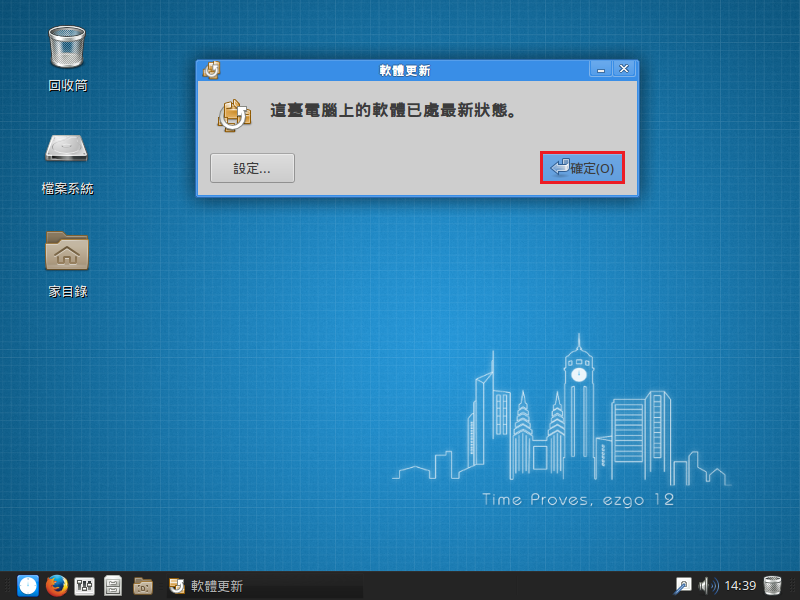Click the software updater icon in the dialog title bar

(211, 70)
